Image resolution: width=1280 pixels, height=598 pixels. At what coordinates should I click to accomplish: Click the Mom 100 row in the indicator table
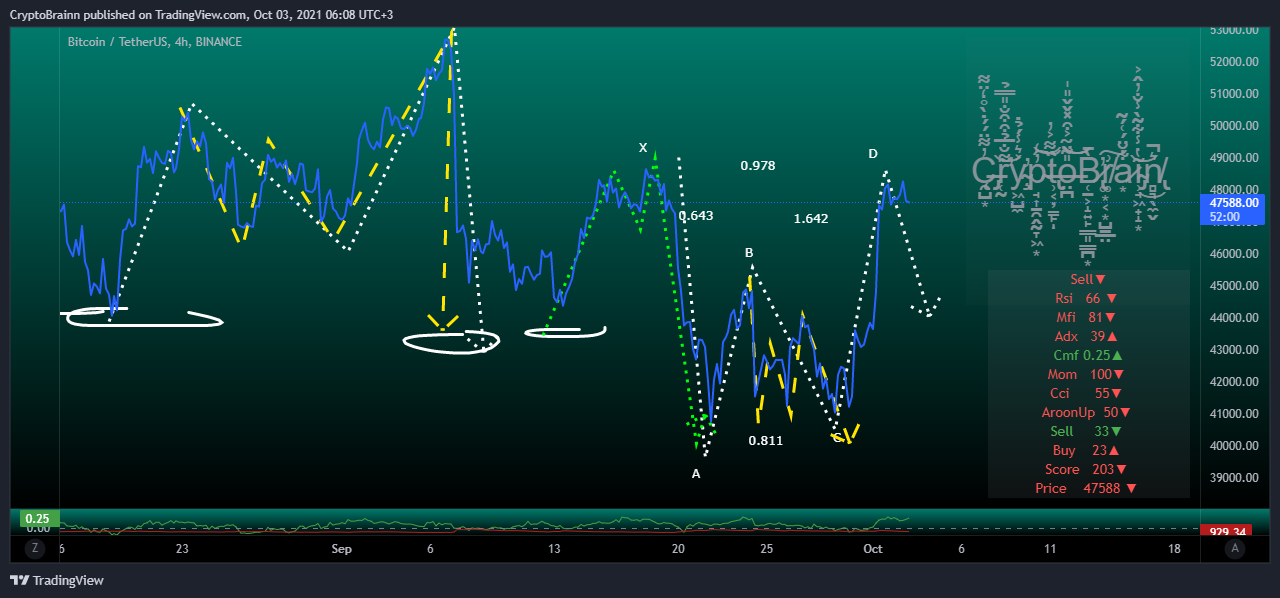[x=1086, y=374]
